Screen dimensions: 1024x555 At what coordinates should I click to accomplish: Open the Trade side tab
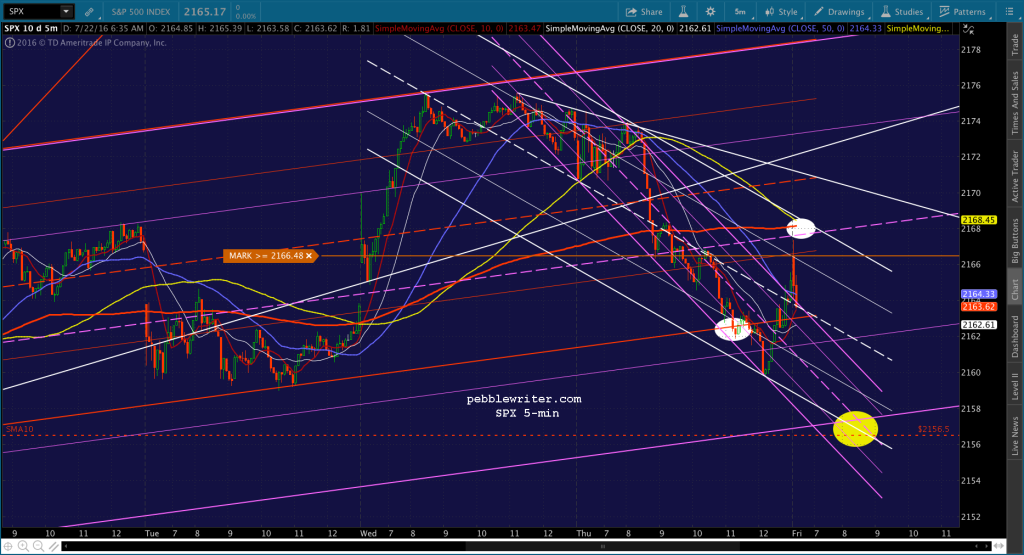(1015, 44)
